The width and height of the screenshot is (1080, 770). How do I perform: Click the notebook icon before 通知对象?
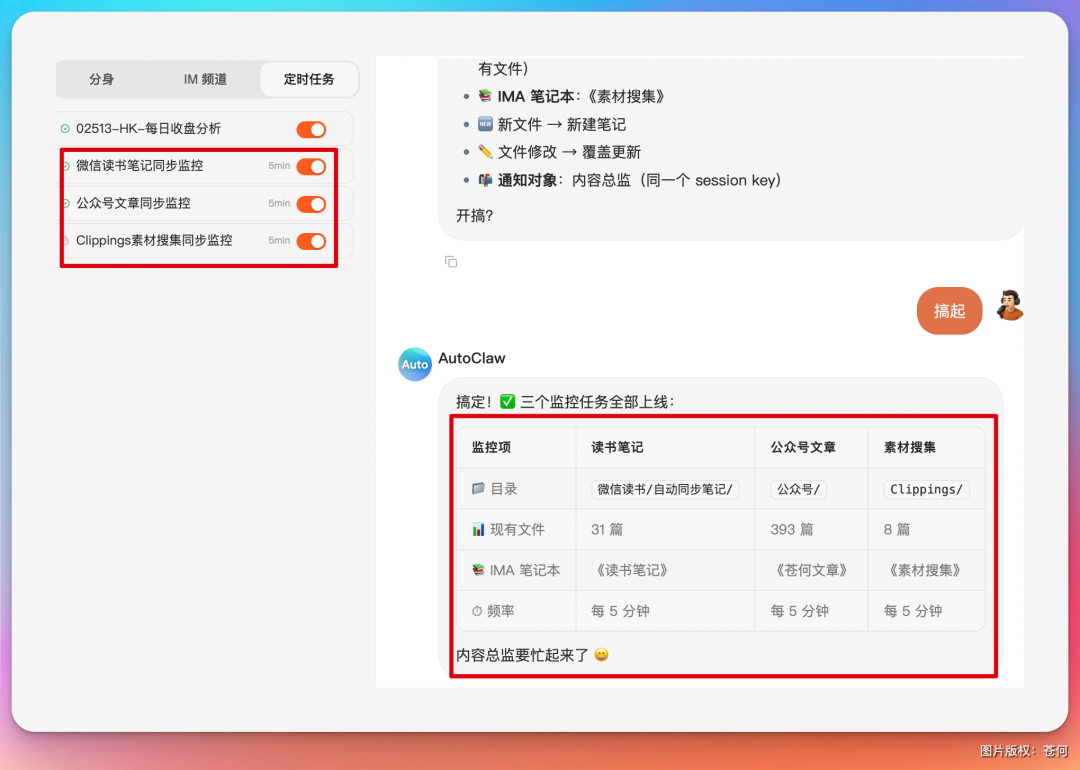click(x=486, y=180)
